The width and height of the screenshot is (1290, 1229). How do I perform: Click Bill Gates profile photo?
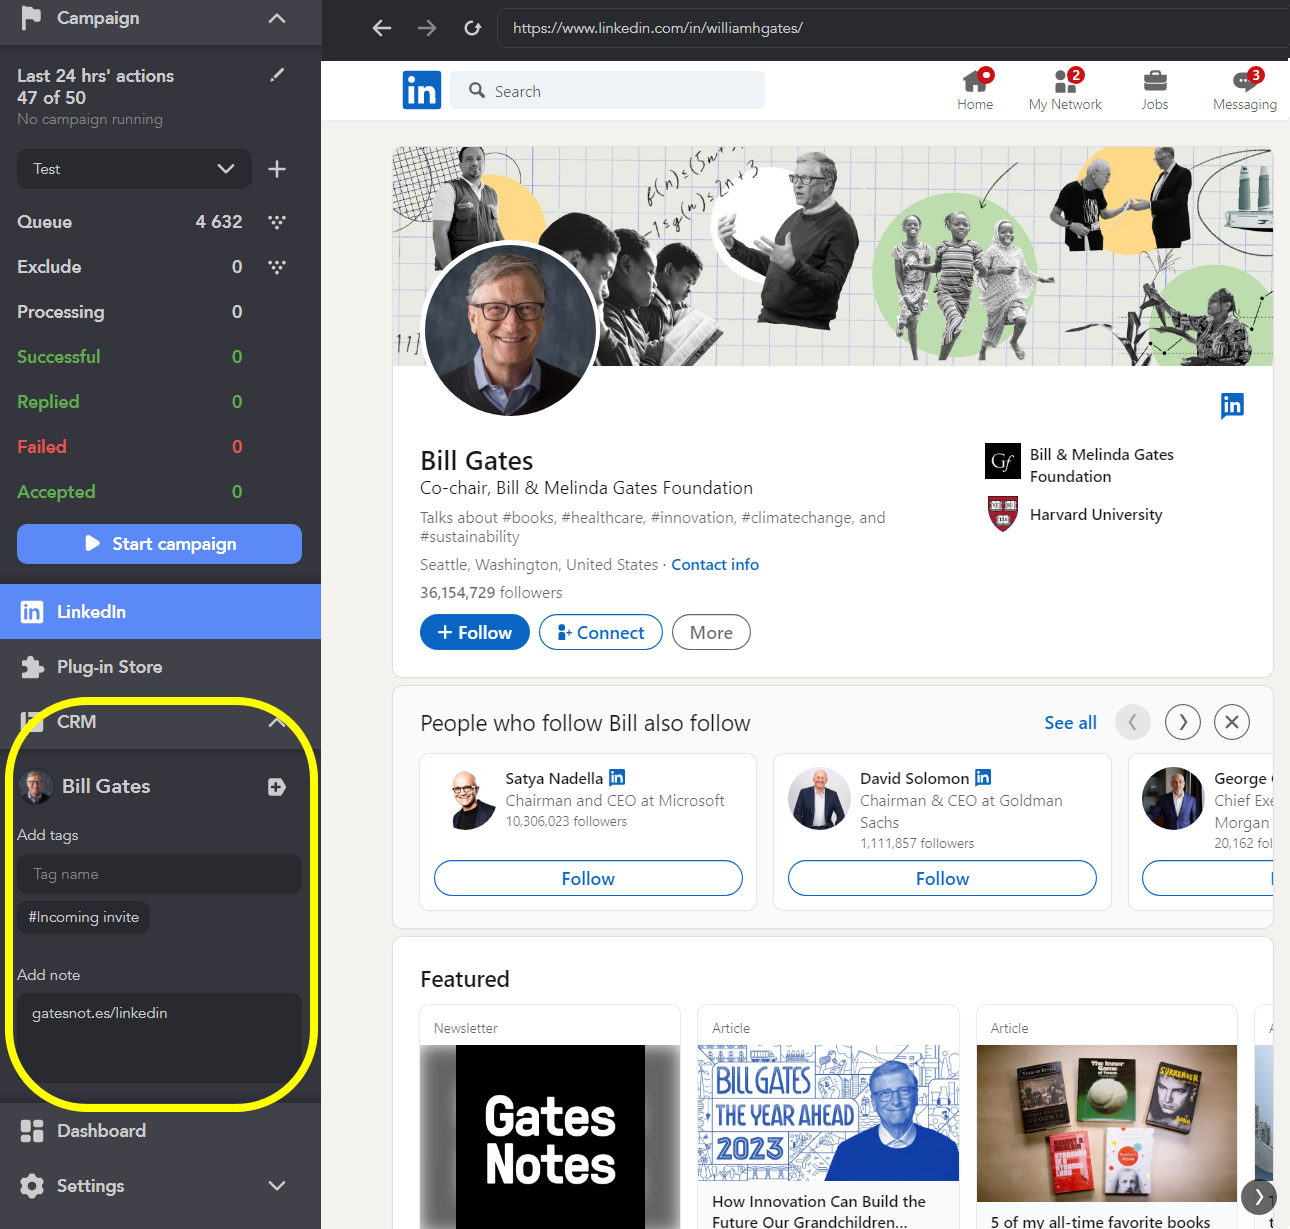pyautogui.click(x=511, y=330)
